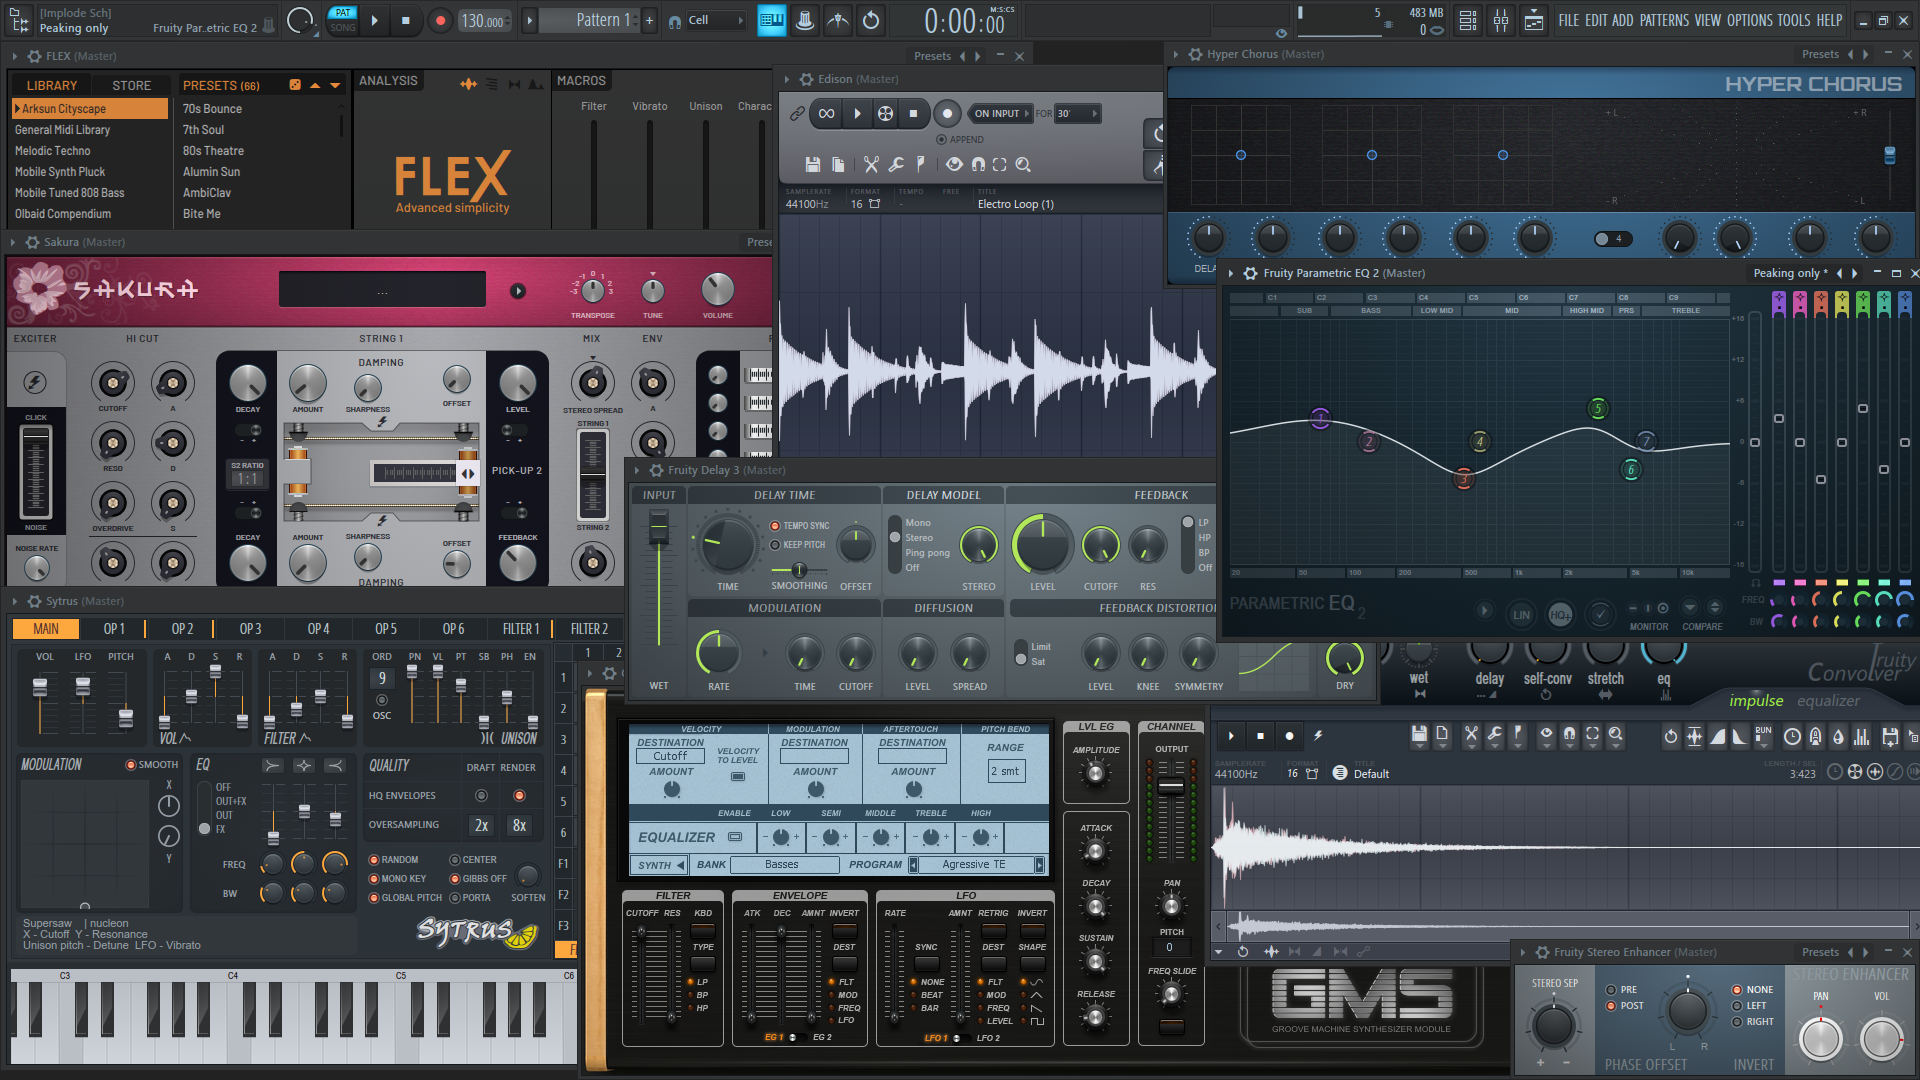Click the main transport record button
This screenshot has height=1080, width=1920.
(x=440, y=20)
